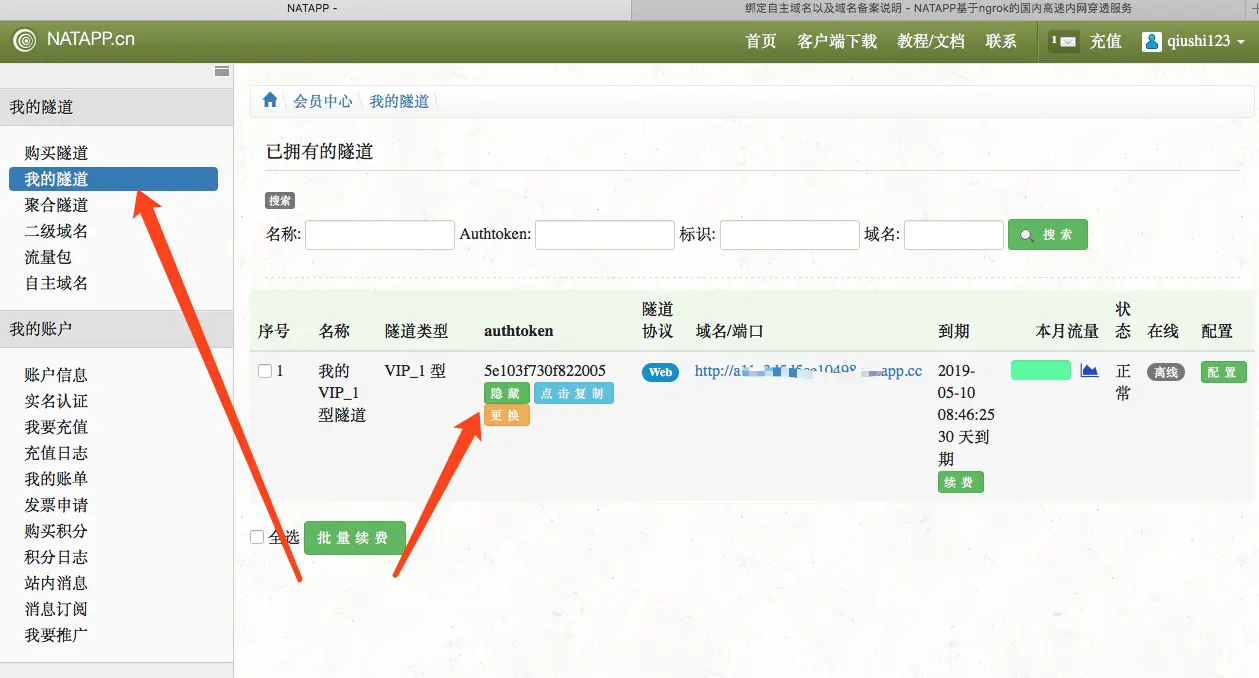Open 账户信息 in sidebar
The width and height of the screenshot is (1259, 678).
click(x=57, y=375)
